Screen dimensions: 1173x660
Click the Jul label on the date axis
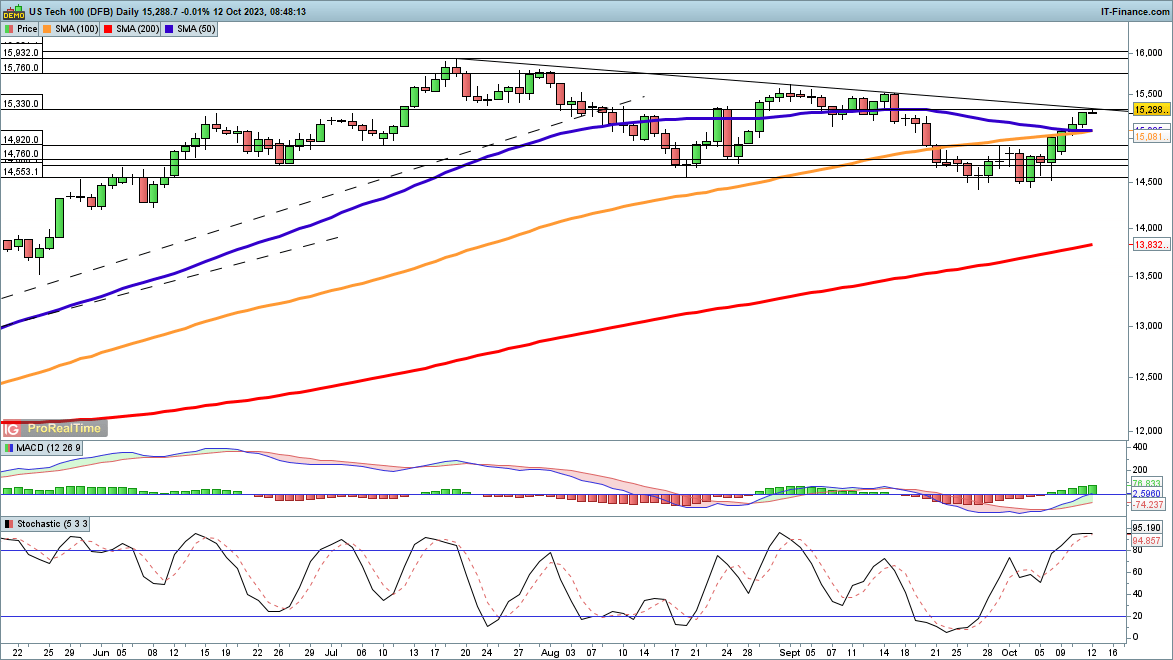[x=331, y=653]
